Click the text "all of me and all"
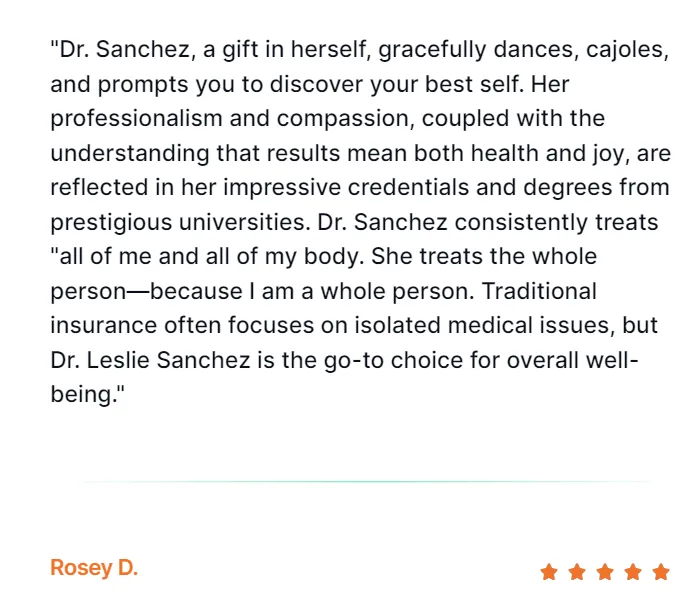The width and height of the screenshot is (700, 606). pos(140,256)
